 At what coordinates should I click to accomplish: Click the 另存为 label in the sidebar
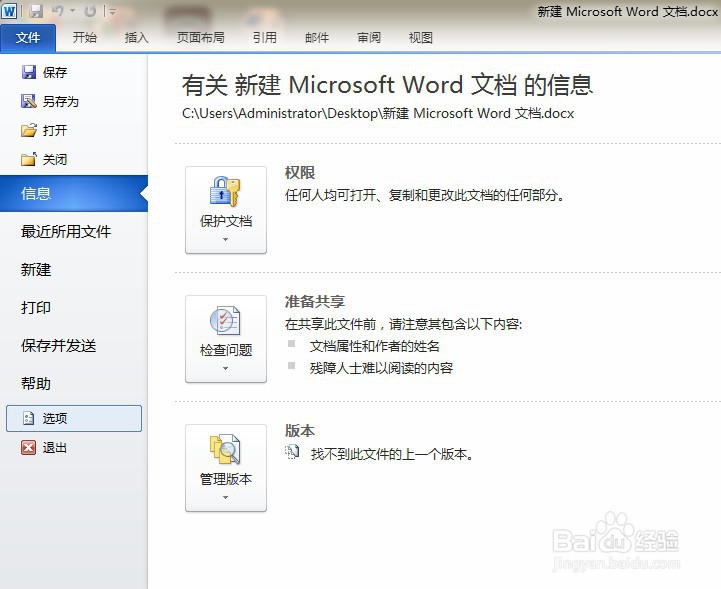click(x=61, y=101)
